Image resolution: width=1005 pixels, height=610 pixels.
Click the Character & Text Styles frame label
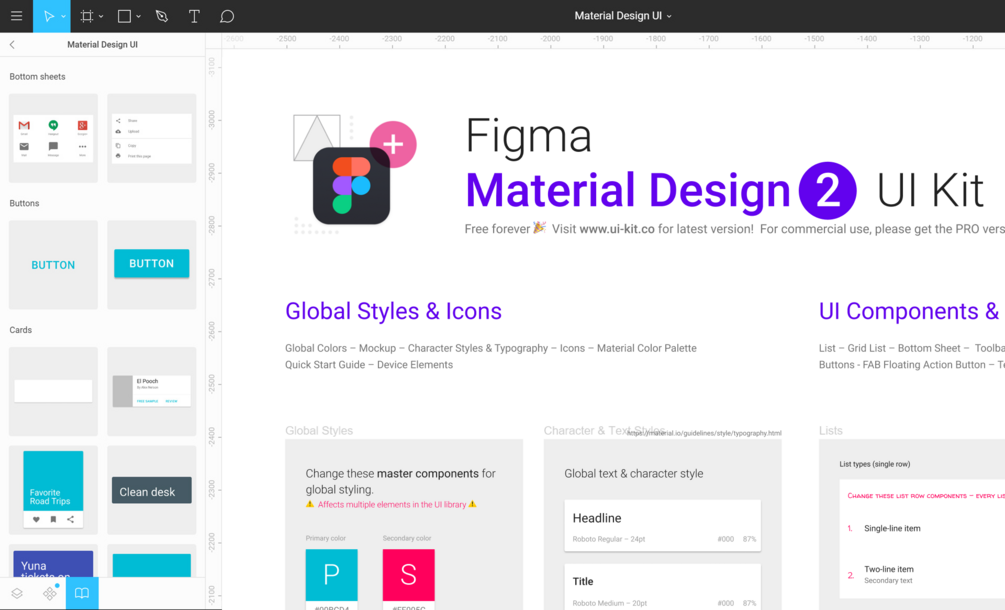pos(604,431)
